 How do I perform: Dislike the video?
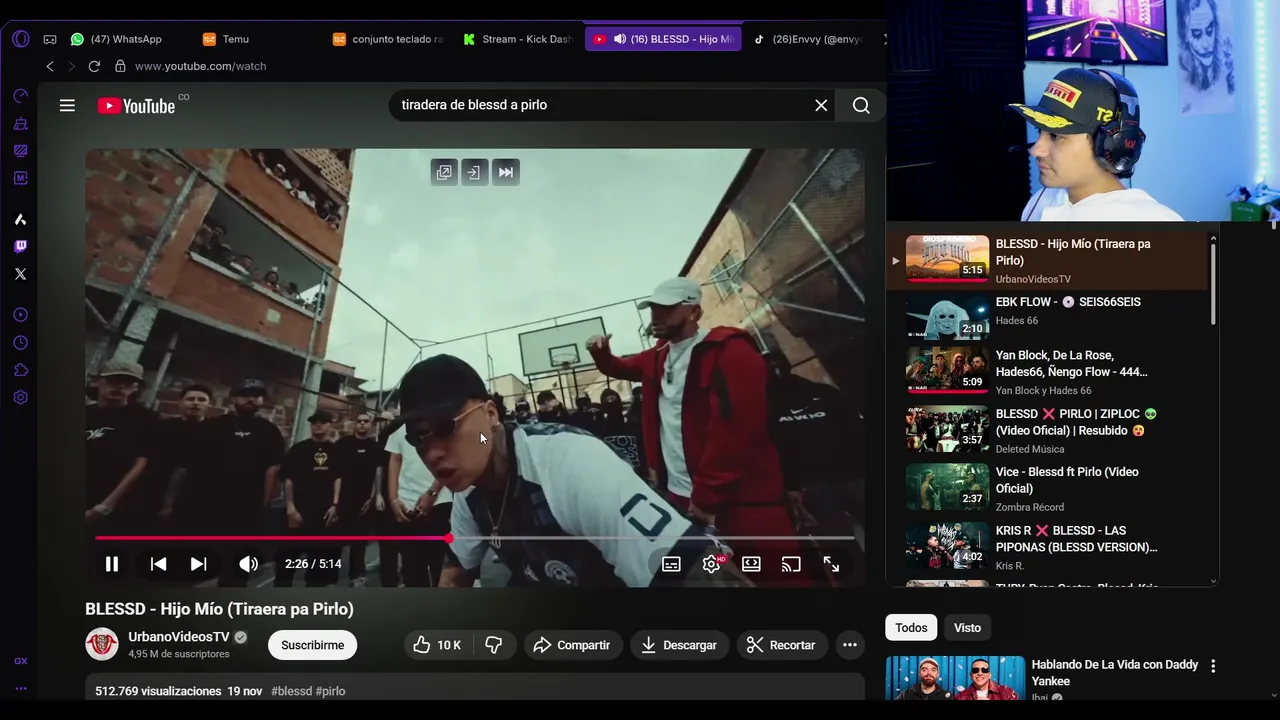(494, 645)
